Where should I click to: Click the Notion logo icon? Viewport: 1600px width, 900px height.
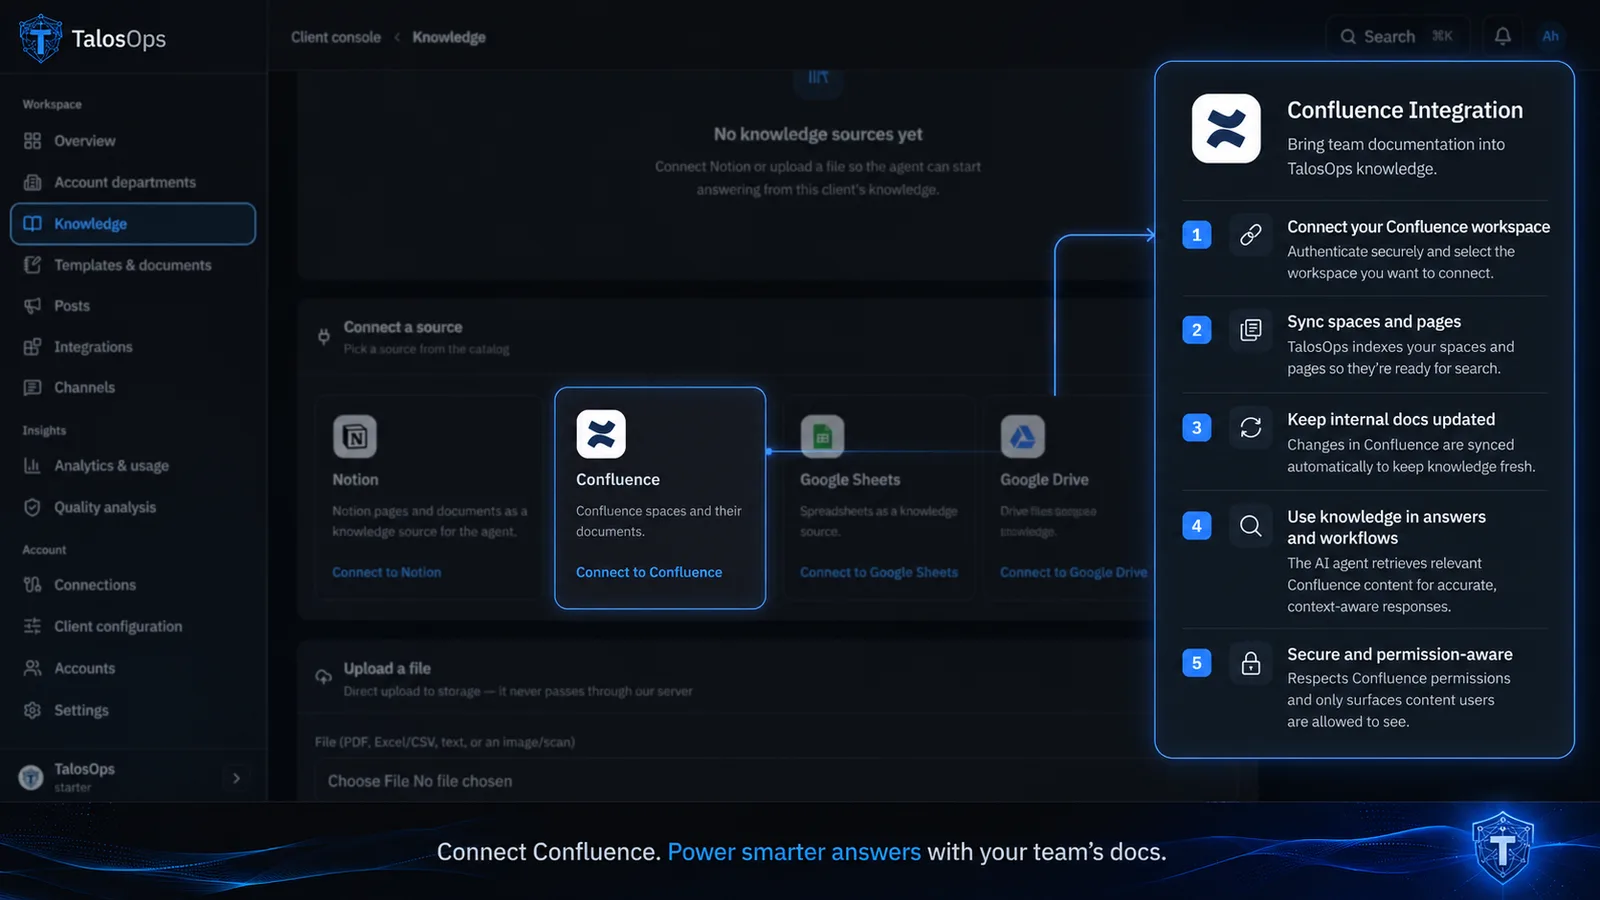(355, 436)
